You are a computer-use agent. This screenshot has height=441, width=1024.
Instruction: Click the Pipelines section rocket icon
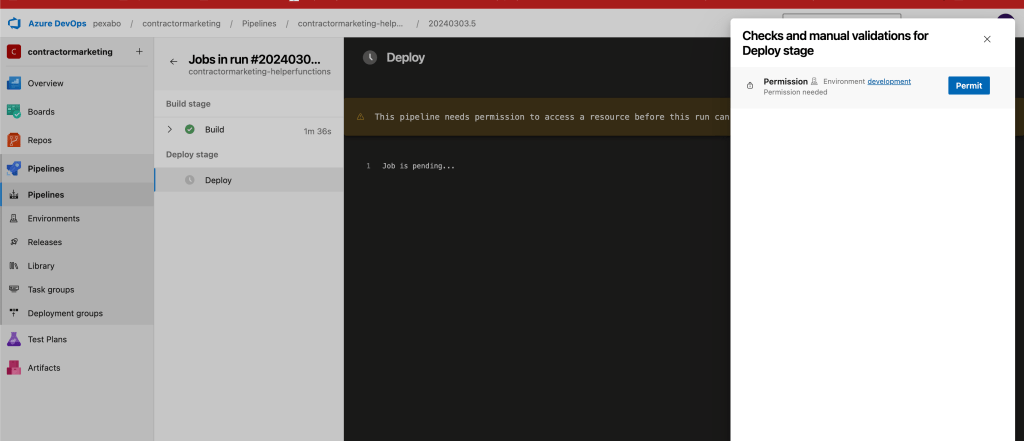[14, 169]
